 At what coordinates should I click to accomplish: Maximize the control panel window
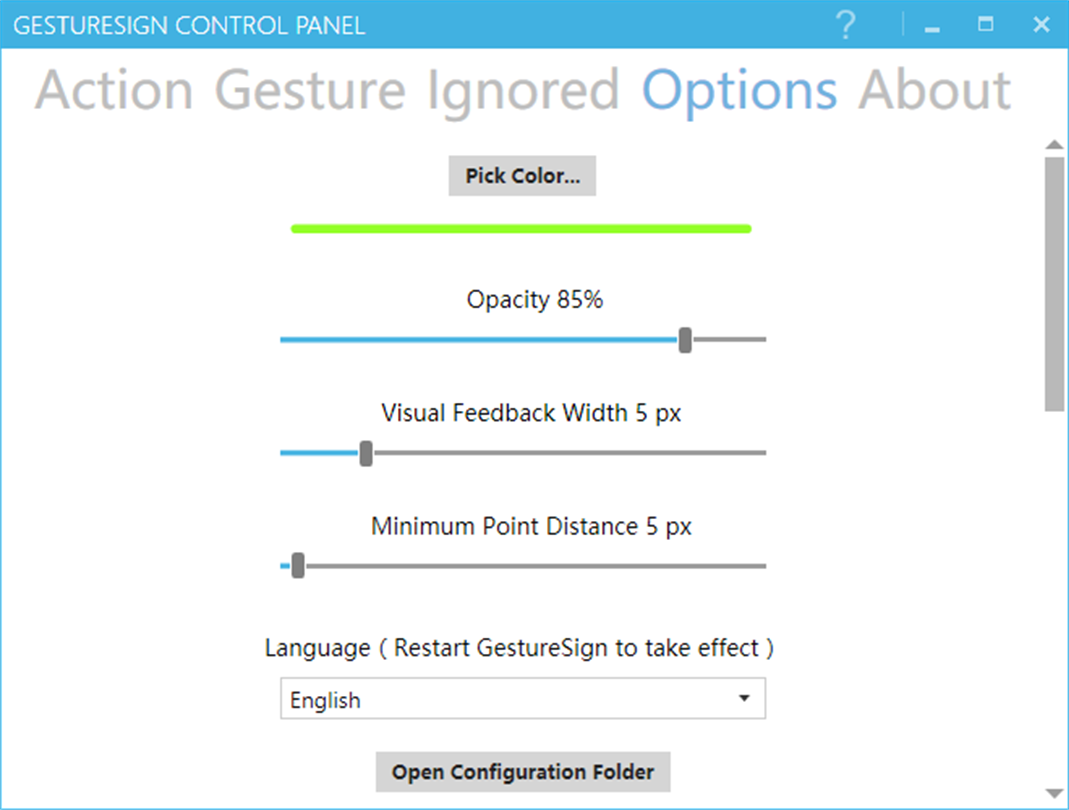click(x=986, y=25)
